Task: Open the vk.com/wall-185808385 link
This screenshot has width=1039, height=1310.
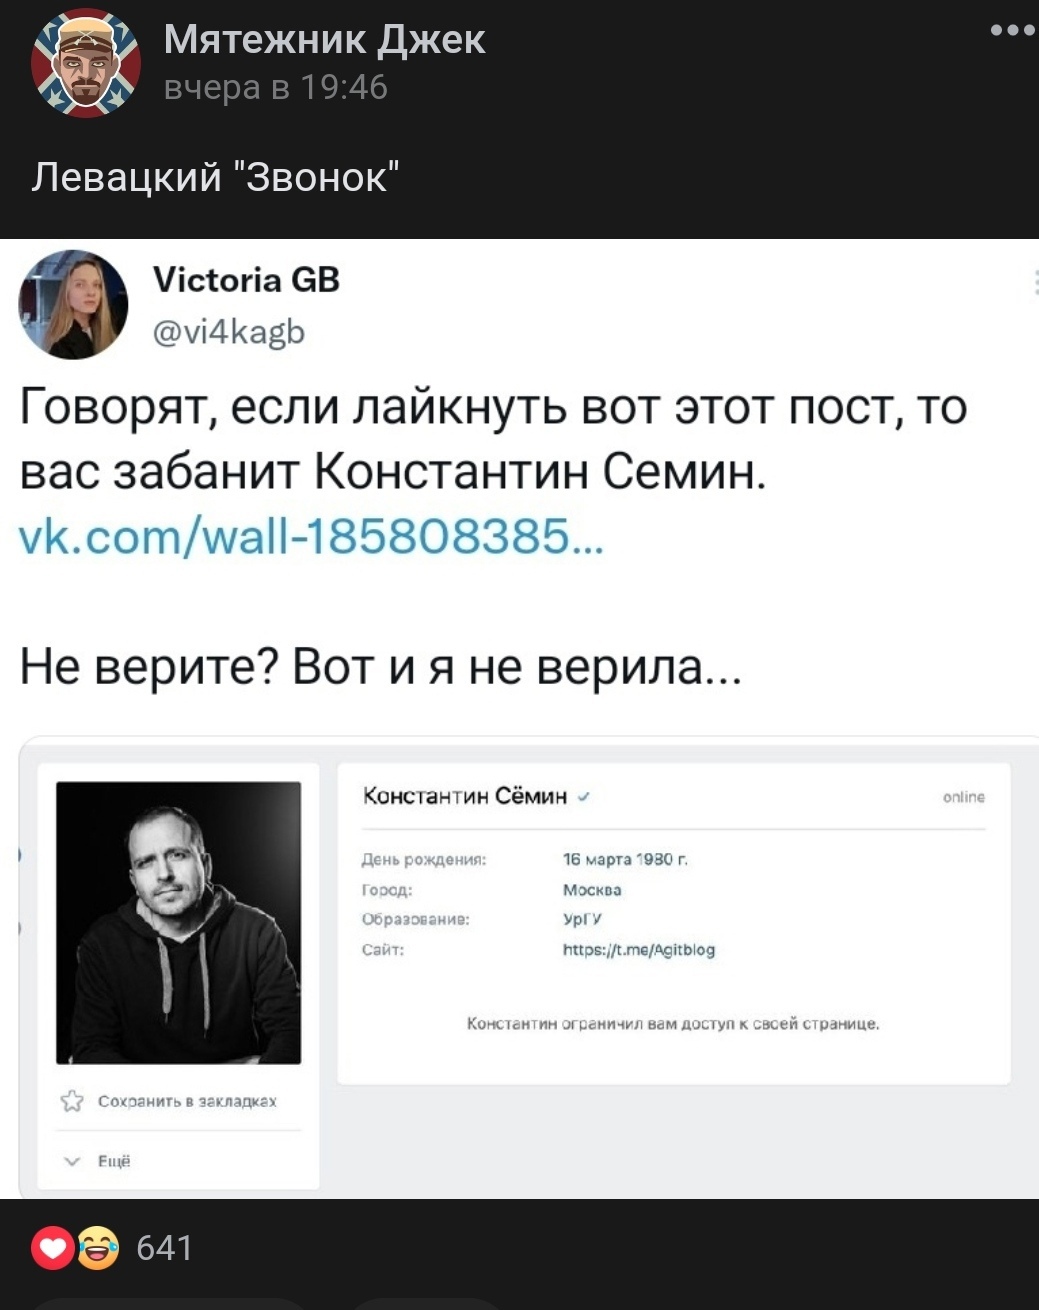Action: click(x=310, y=540)
